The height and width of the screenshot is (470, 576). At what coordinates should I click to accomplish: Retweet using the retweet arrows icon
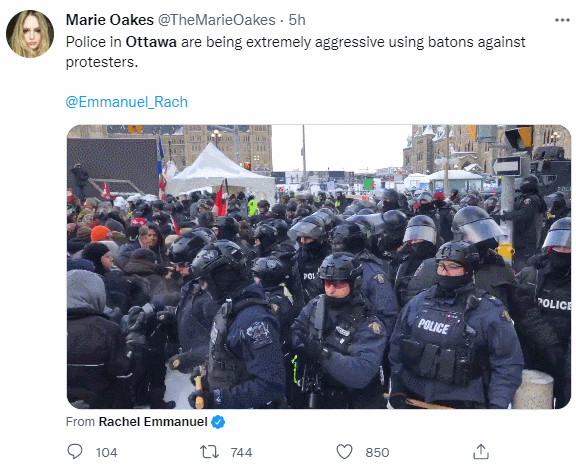click(x=209, y=452)
